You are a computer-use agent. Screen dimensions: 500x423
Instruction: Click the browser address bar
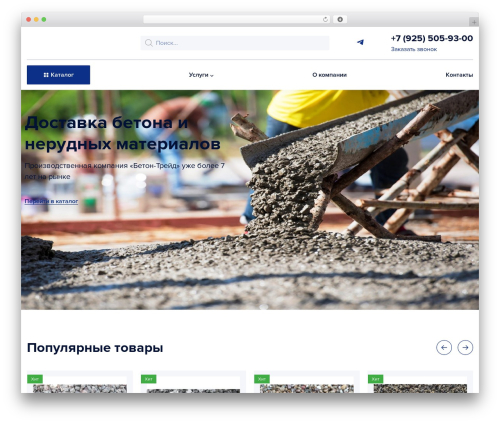(237, 19)
